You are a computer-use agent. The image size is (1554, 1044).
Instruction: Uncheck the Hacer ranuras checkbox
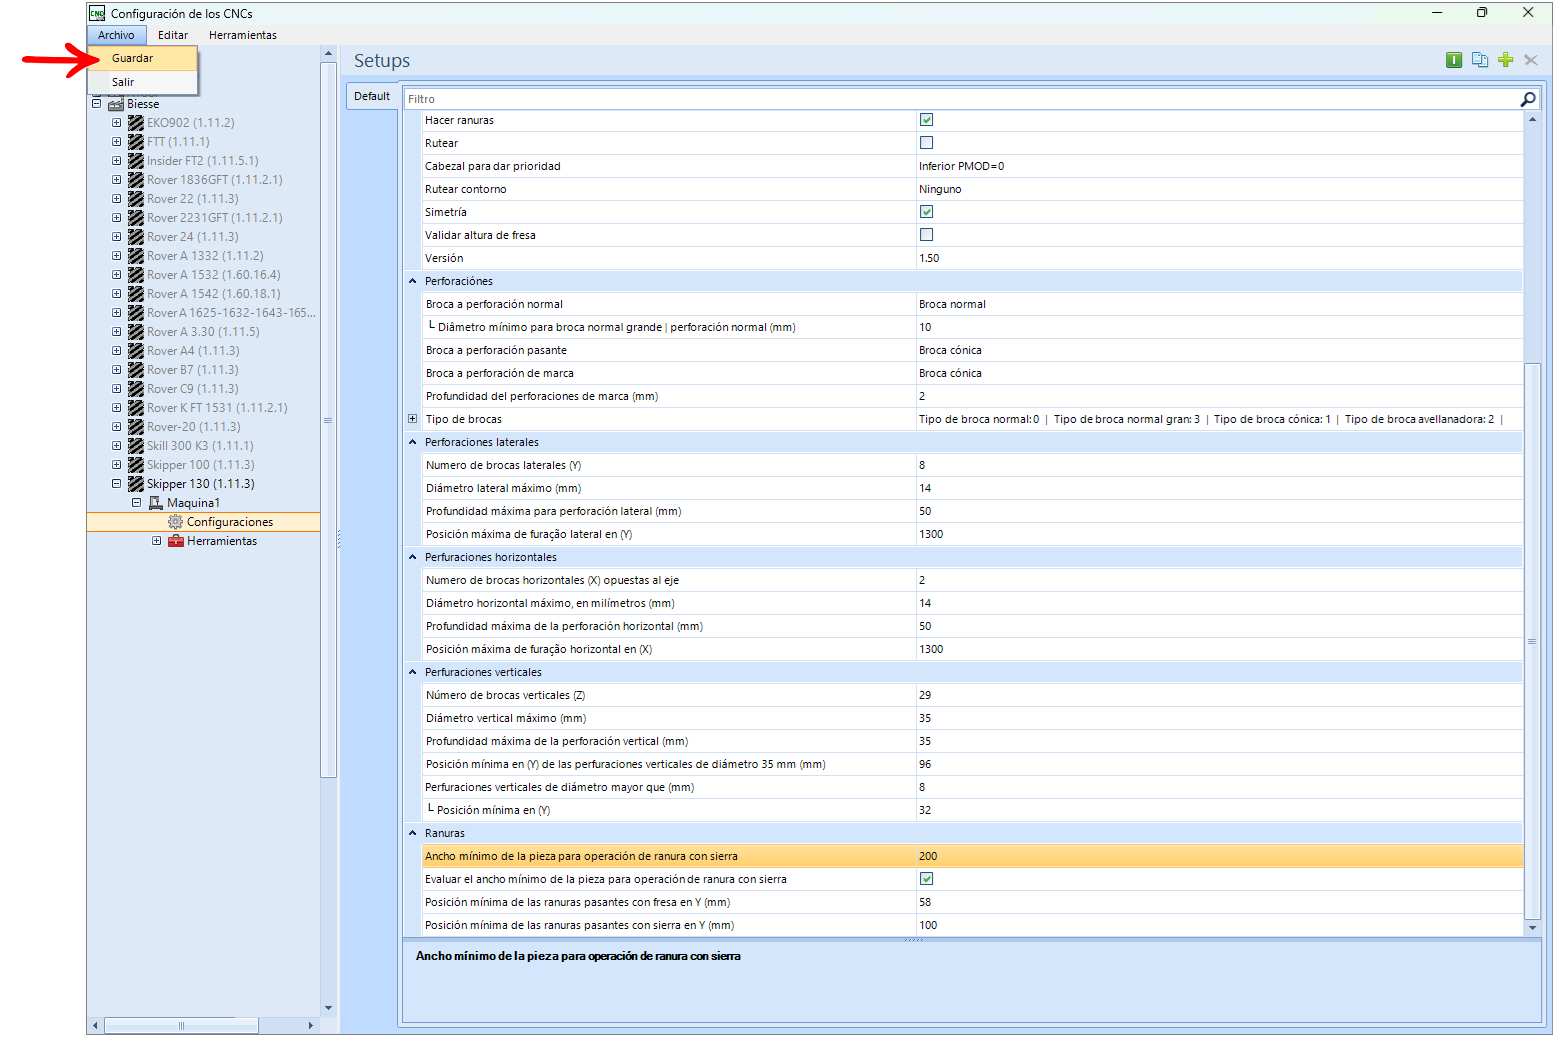point(926,120)
